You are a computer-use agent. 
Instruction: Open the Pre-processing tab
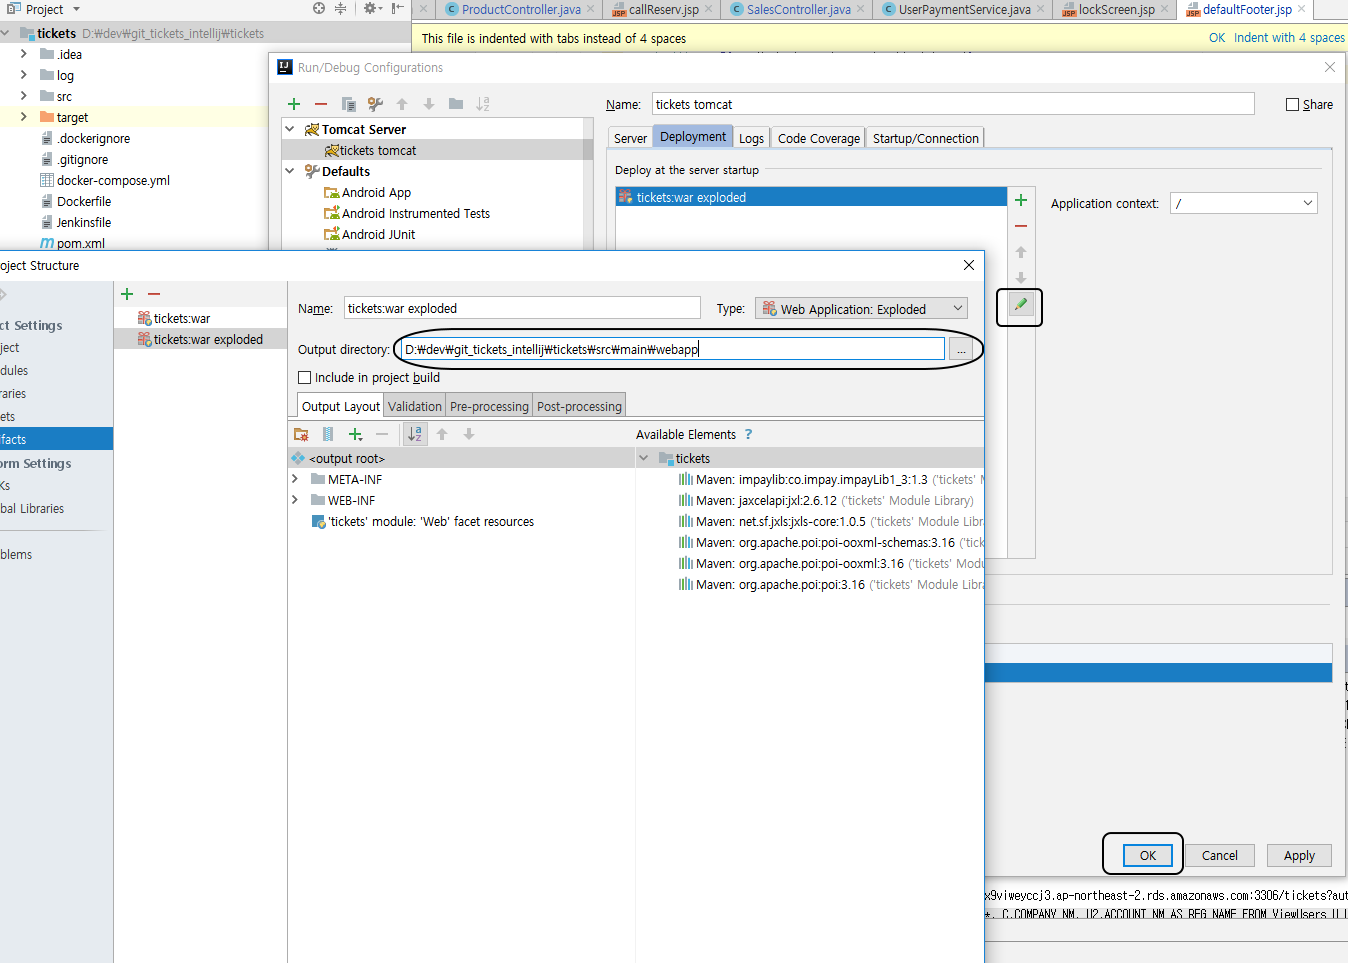489,406
